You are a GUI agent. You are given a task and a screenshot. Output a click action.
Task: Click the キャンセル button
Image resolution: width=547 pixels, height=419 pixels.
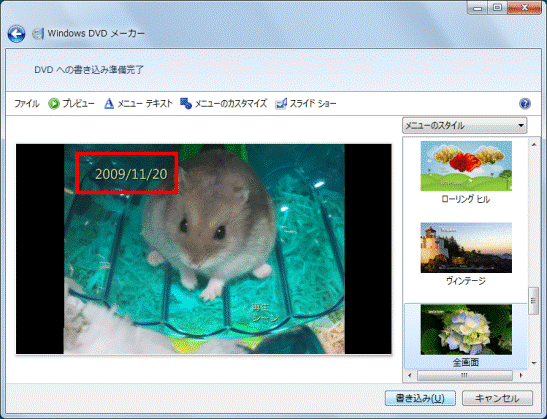coord(497,398)
